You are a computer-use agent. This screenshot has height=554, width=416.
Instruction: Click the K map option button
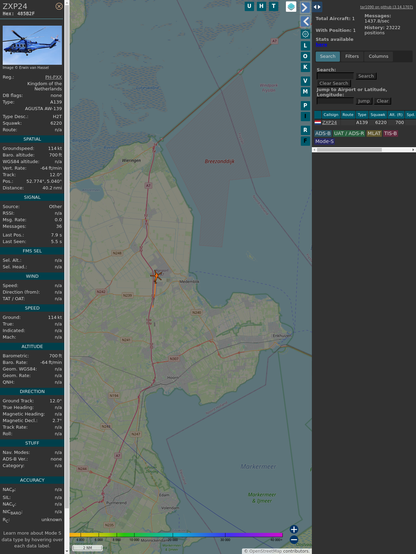(305, 67)
